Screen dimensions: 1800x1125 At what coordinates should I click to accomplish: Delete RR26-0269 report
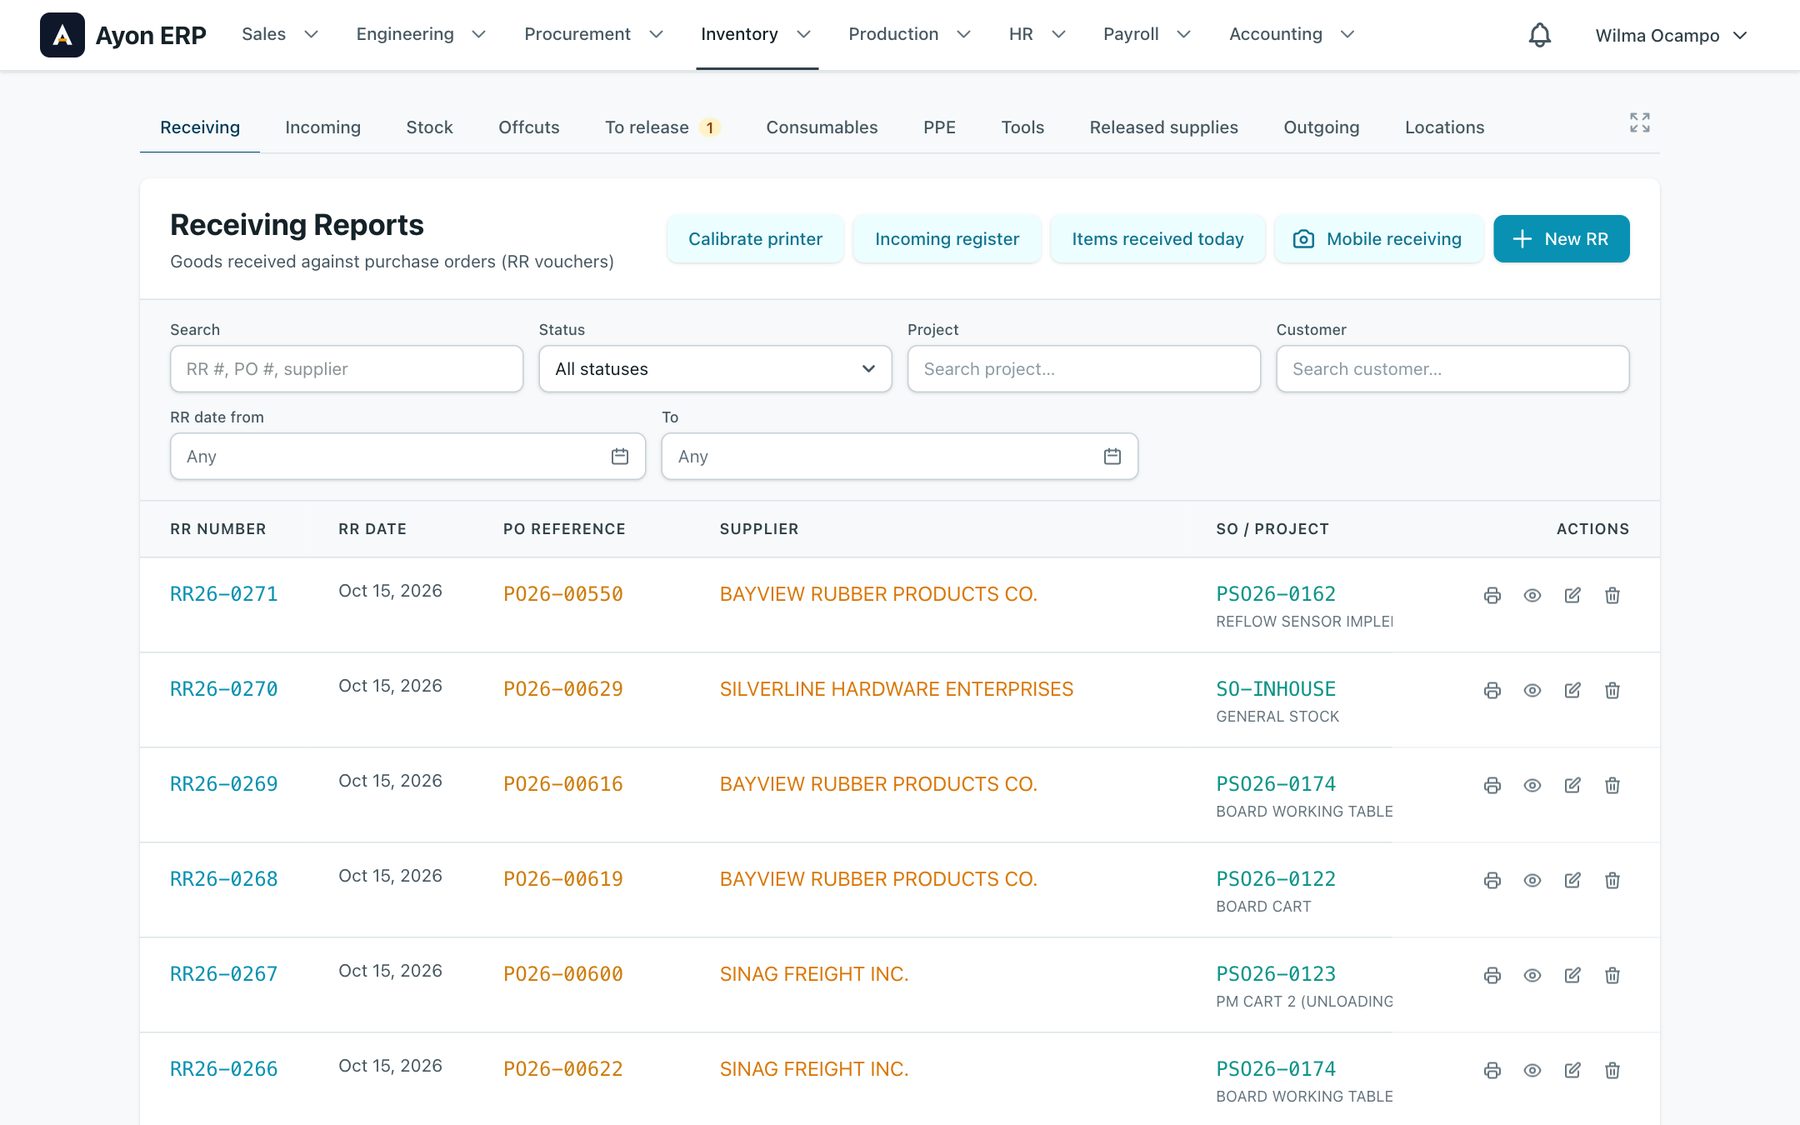[1612, 785]
